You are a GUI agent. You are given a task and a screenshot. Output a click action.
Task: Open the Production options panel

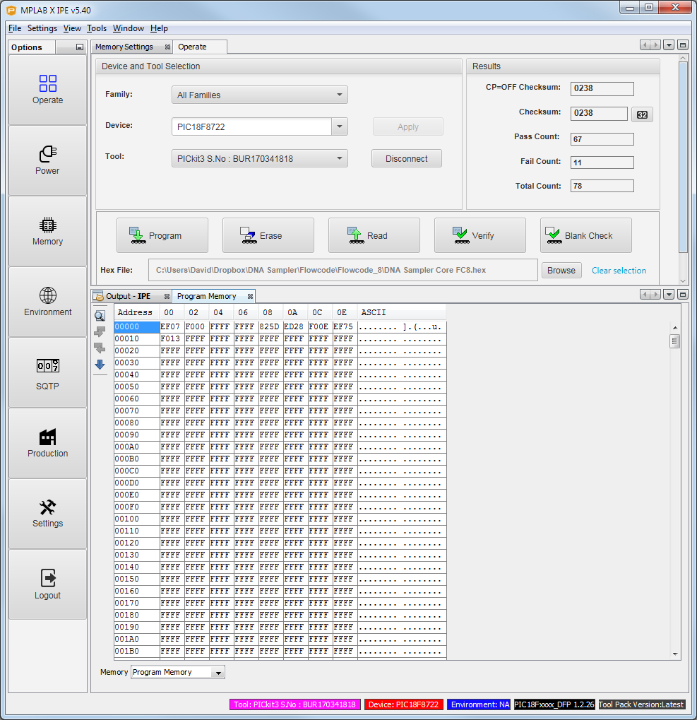(47, 443)
